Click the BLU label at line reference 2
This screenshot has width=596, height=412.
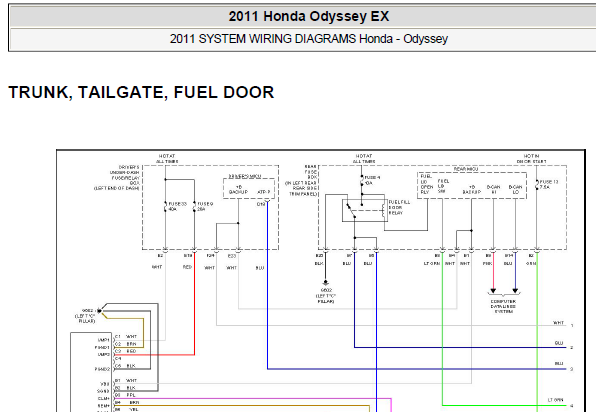558,343
